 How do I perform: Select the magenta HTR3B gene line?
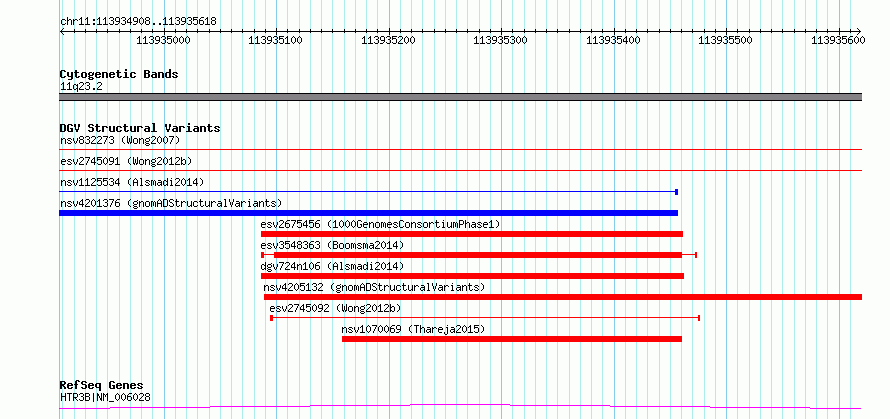tap(460, 407)
